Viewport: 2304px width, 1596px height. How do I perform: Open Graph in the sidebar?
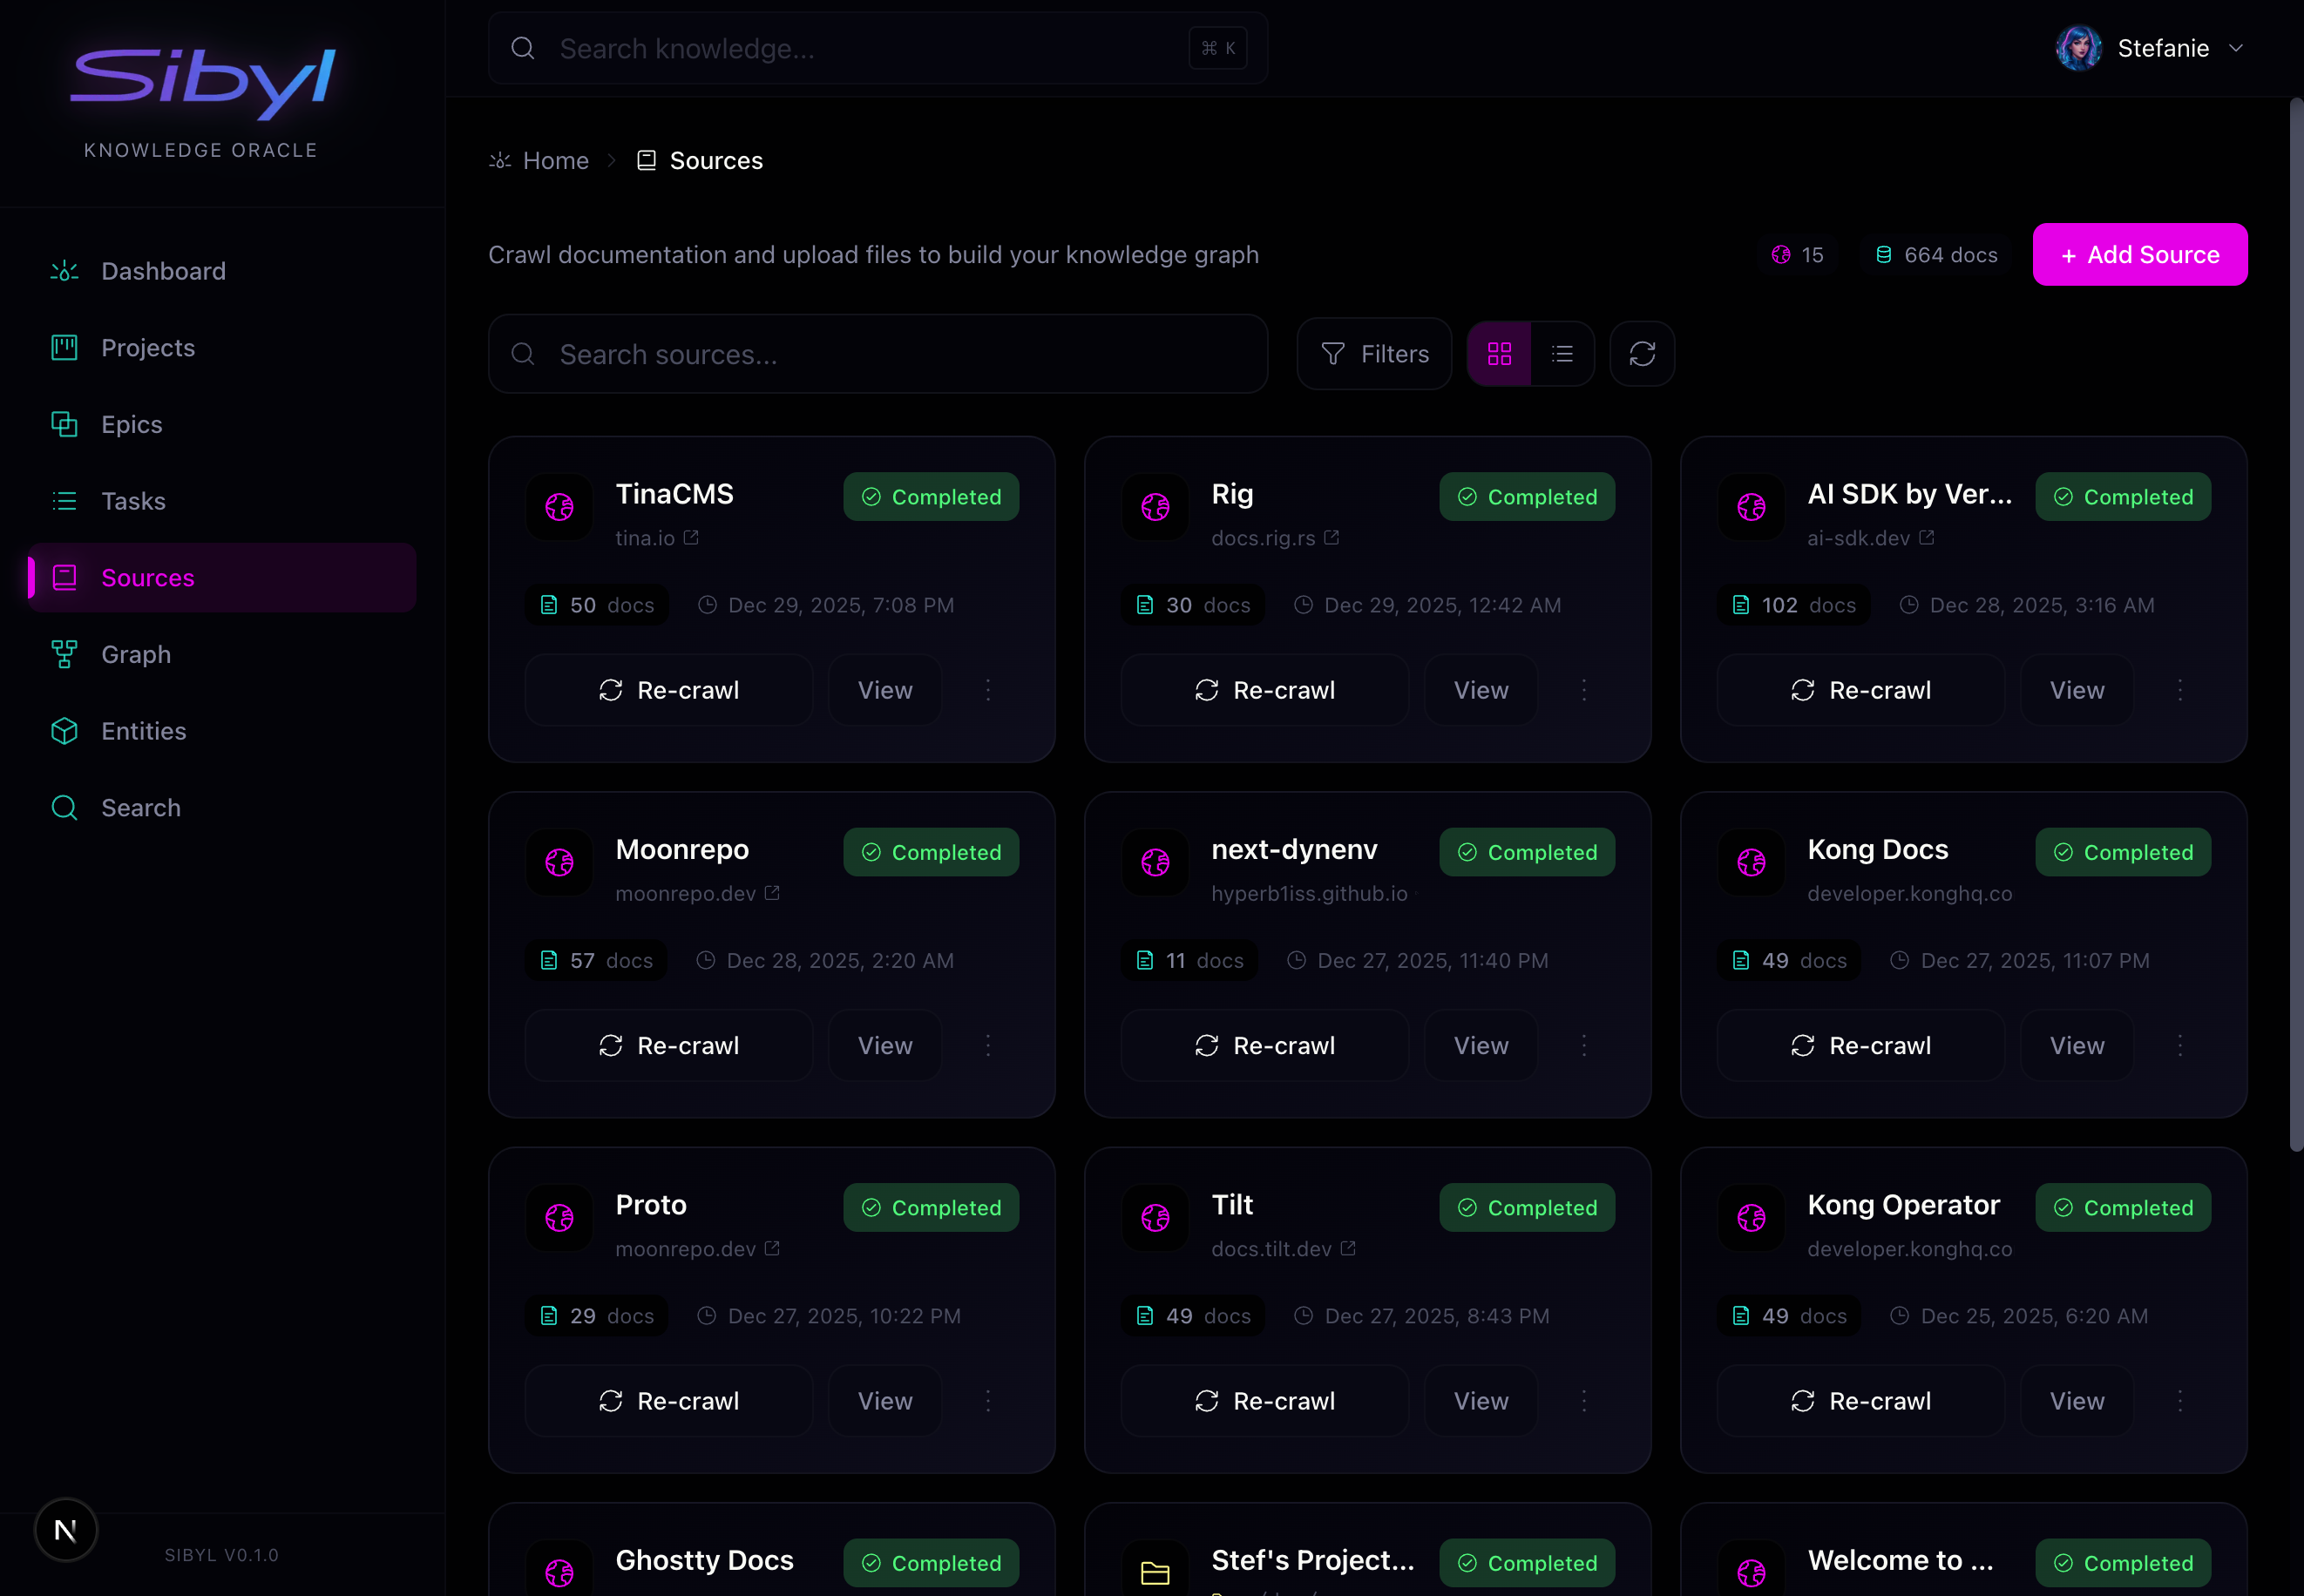[136, 655]
